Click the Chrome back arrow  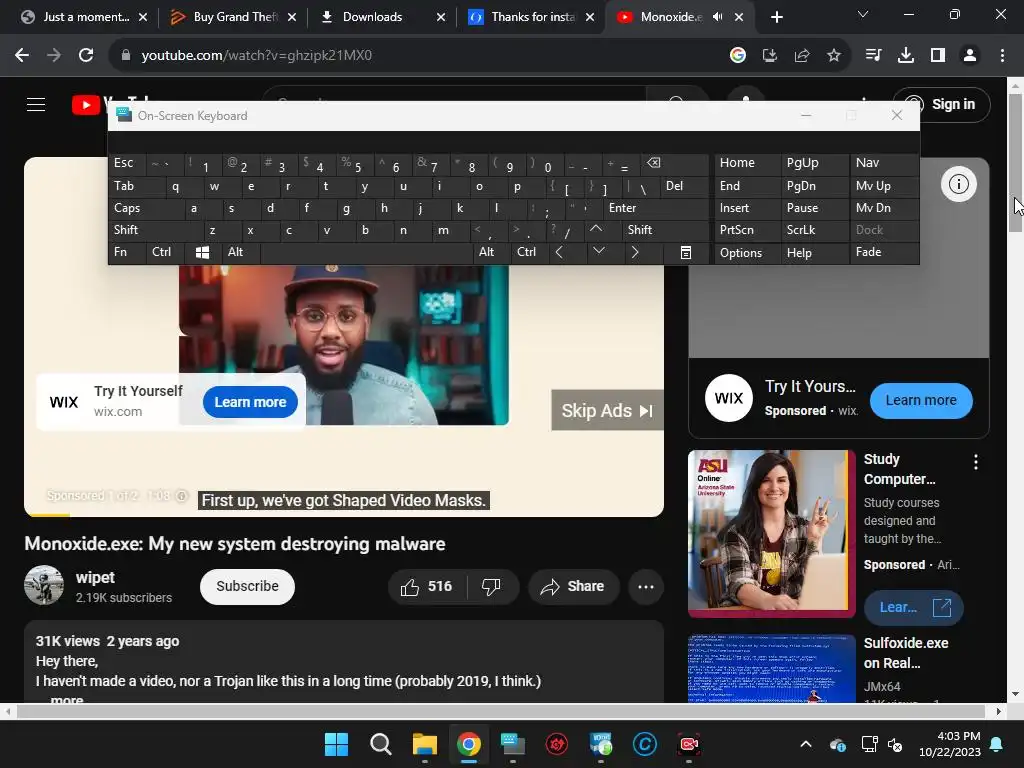(x=22, y=56)
